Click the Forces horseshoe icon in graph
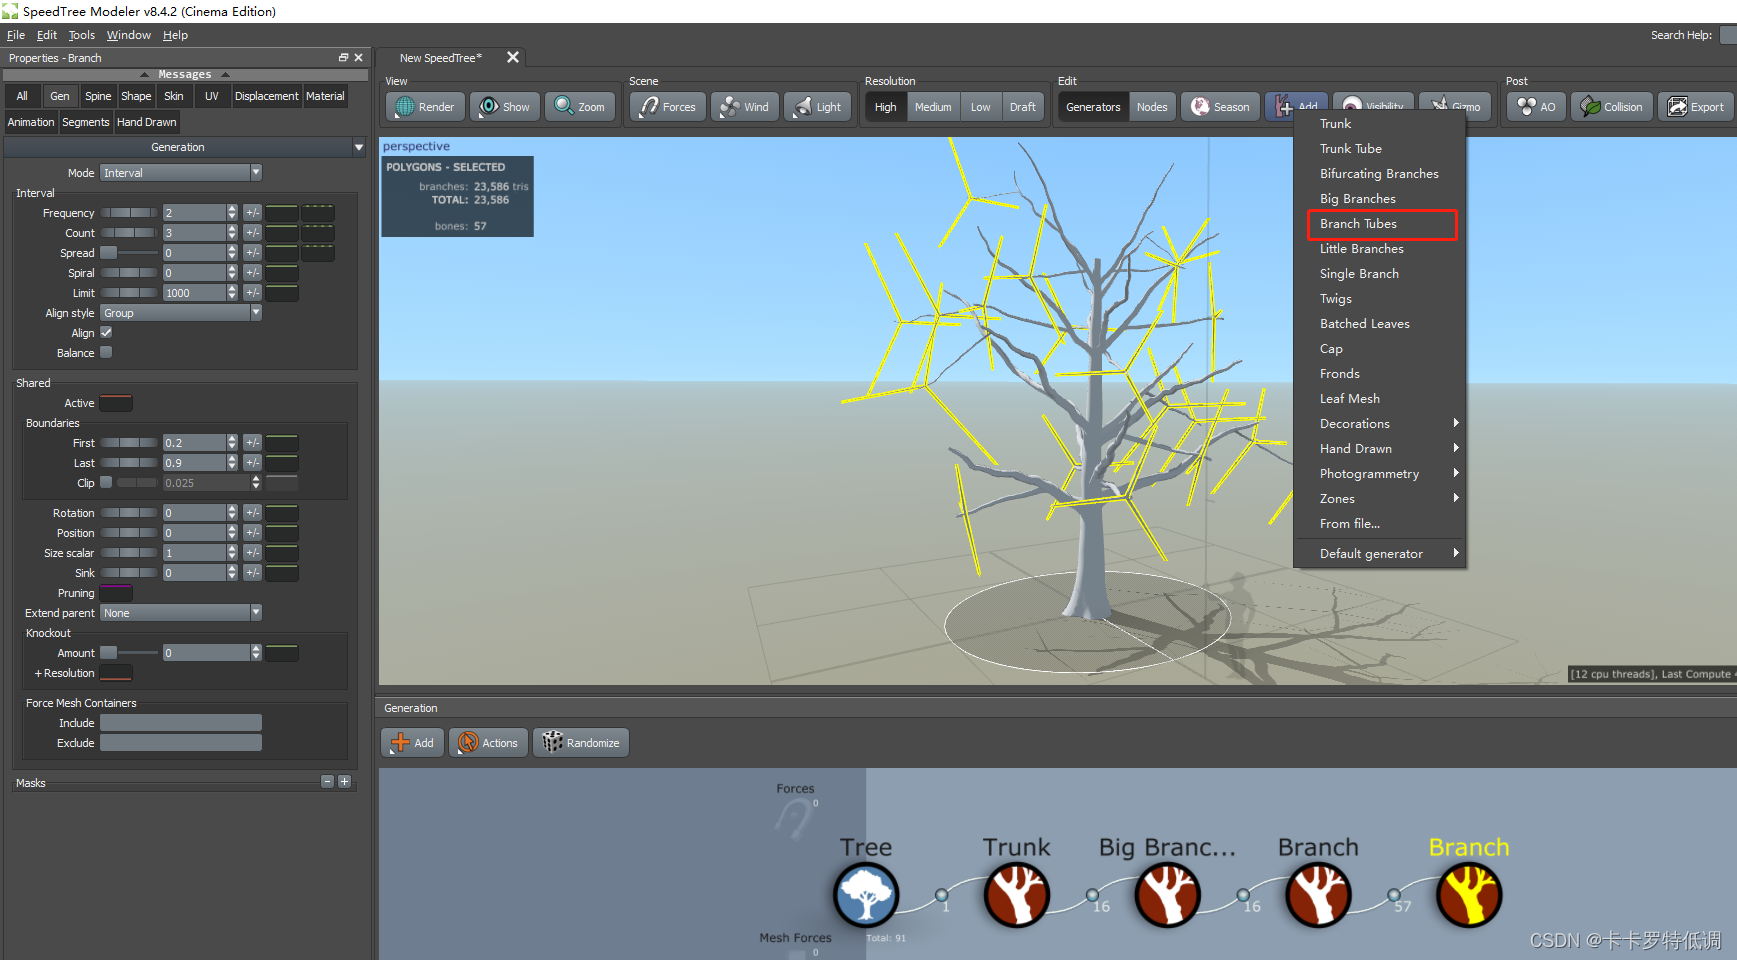This screenshot has height=960, width=1737. pos(795,820)
